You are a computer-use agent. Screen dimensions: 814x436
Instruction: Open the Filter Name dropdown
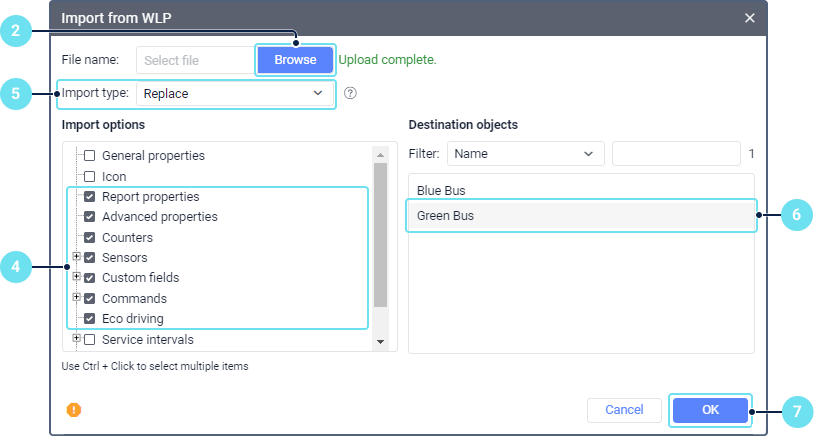click(x=526, y=154)
